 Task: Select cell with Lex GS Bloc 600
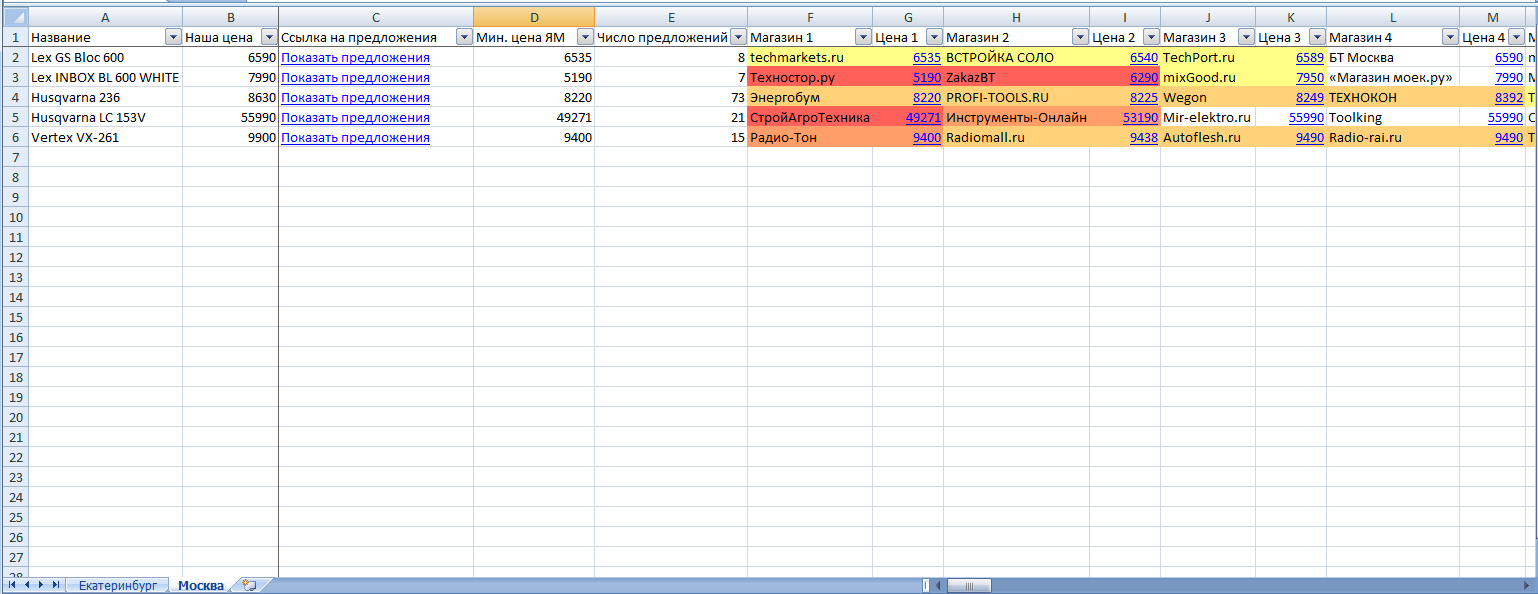105,57
